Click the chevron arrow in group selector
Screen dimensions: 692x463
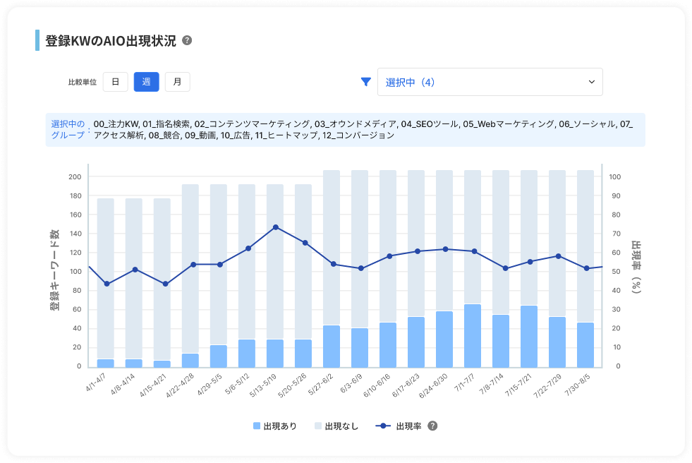[x=591, y=82]
